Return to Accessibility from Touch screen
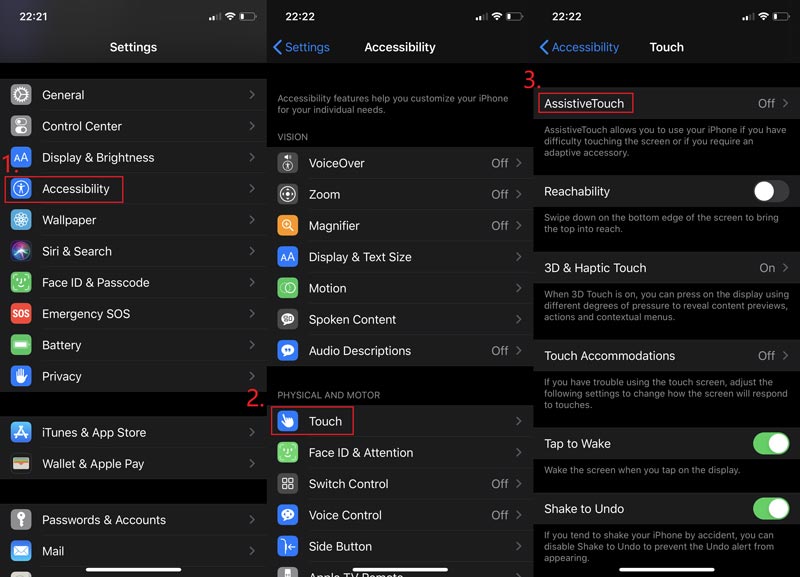This screenshot has height=577, width=800. [x=579, y=47]
